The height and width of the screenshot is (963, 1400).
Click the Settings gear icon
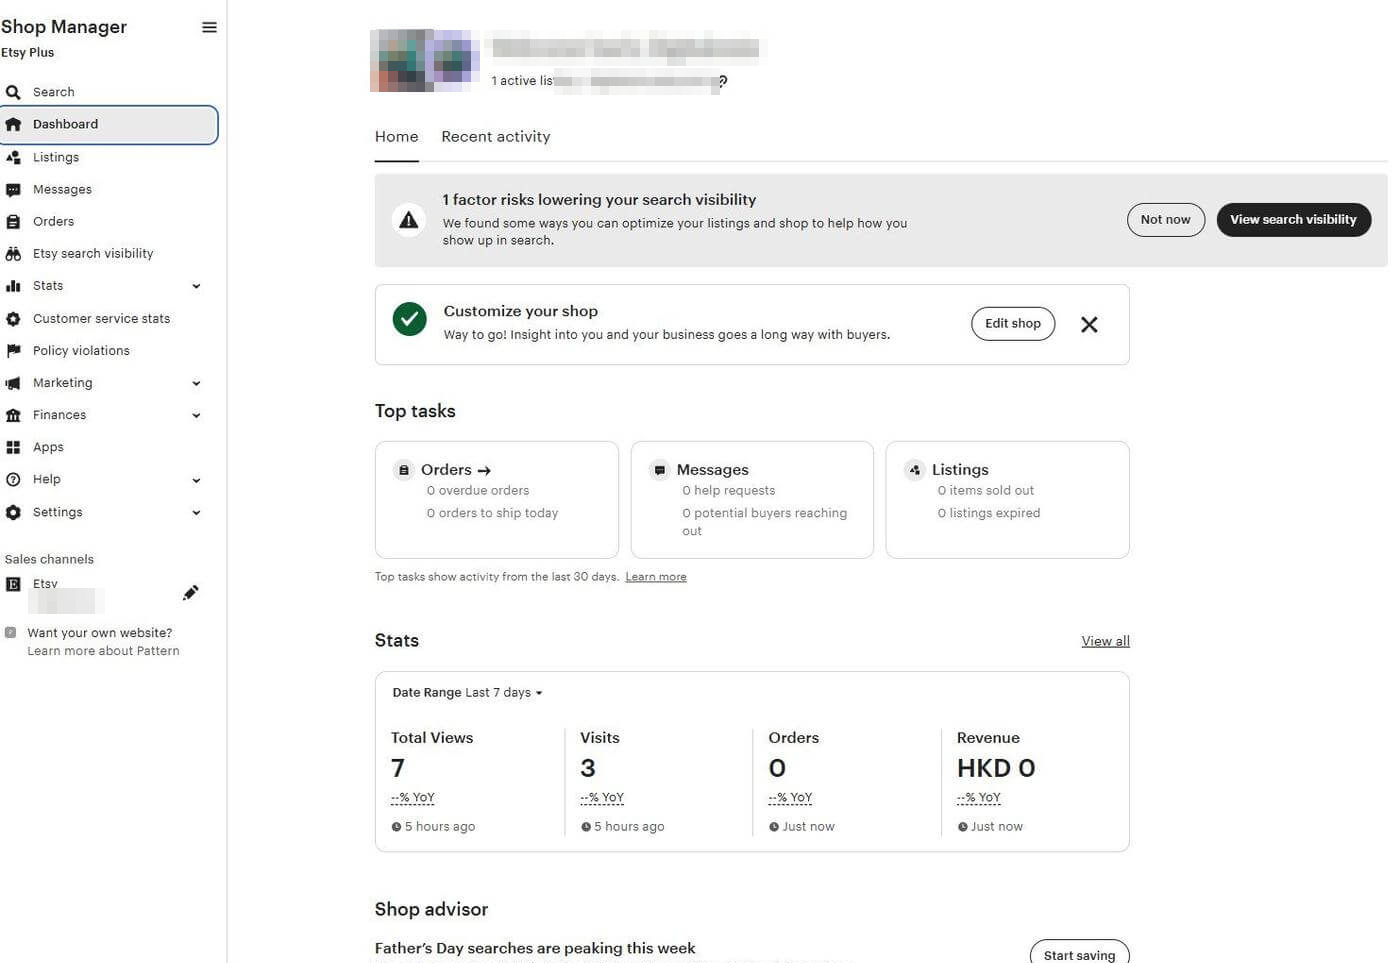13,512
